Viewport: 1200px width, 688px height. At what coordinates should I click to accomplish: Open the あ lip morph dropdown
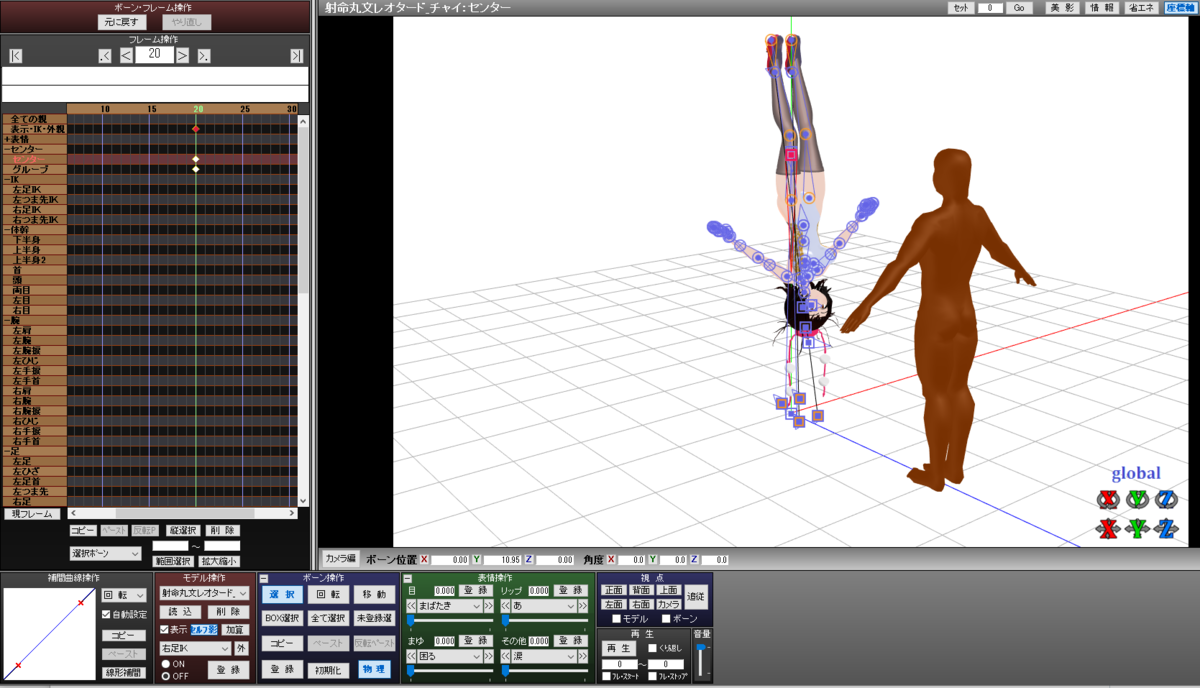pos(545,606)
